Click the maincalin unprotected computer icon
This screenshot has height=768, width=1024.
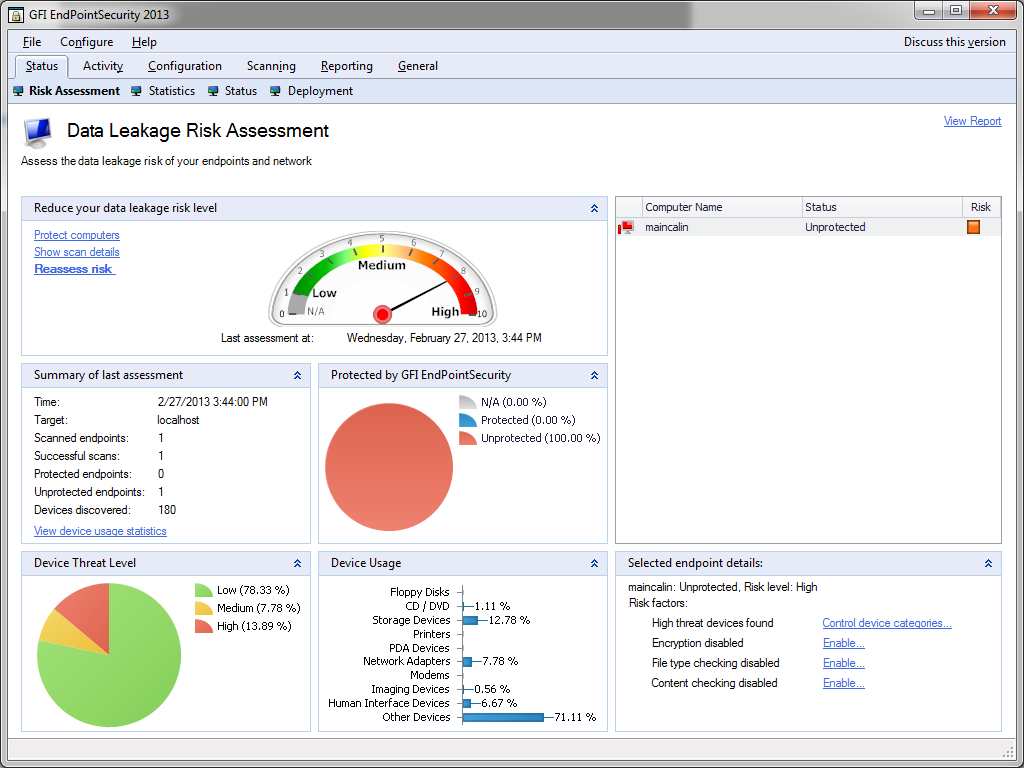coord(626,227)
